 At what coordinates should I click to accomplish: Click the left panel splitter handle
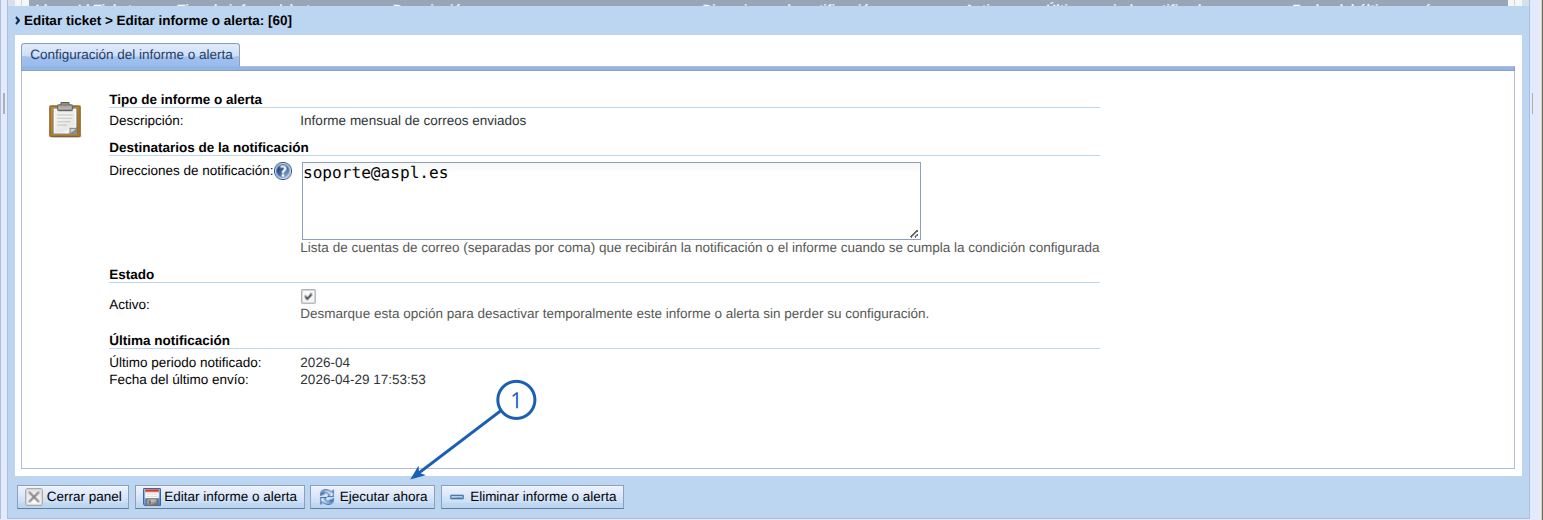[x=5, y=103]
